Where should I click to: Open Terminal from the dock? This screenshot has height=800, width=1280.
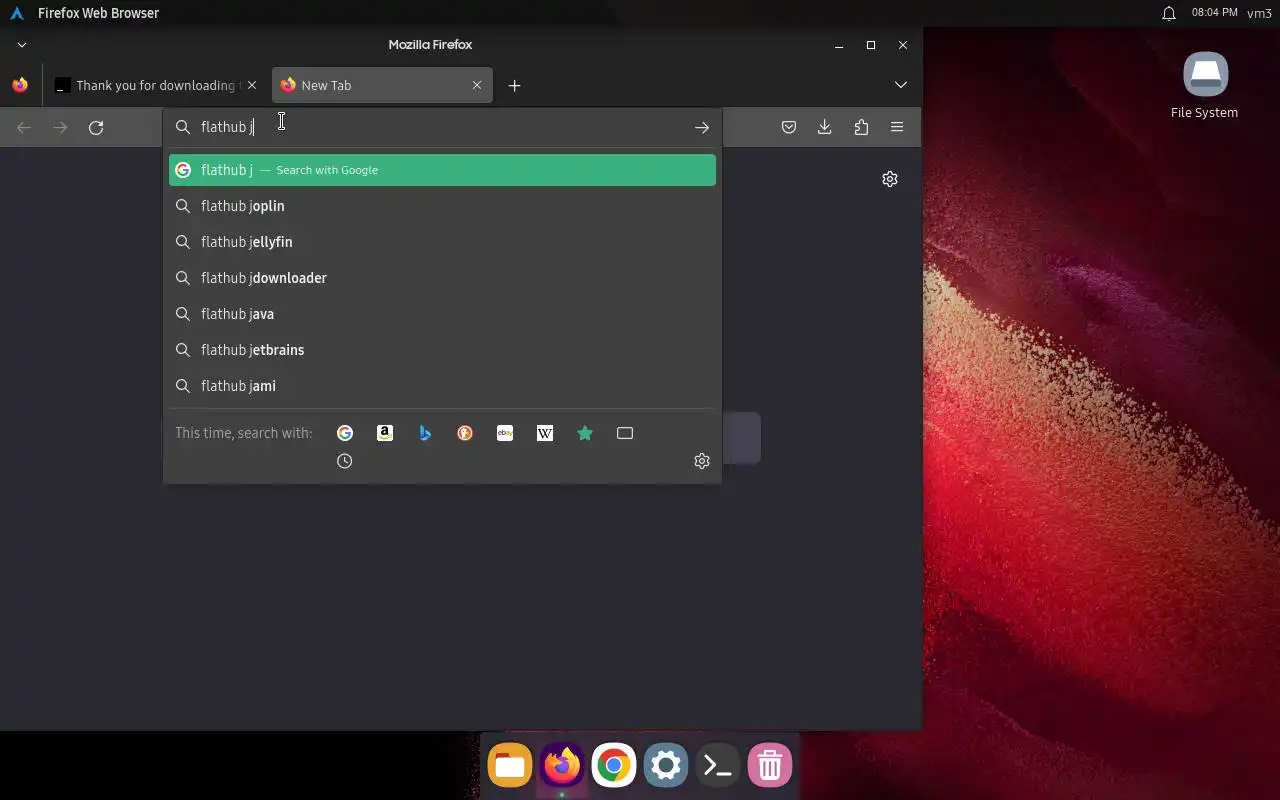click(718, 766)
